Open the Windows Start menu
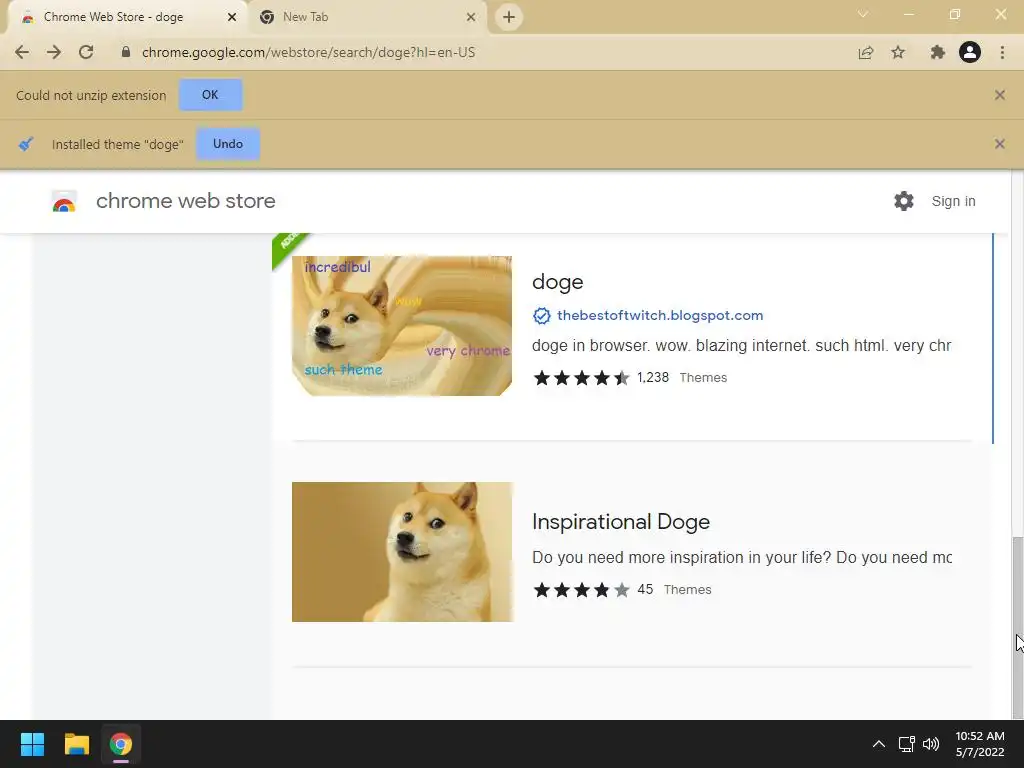 (32, 744)
